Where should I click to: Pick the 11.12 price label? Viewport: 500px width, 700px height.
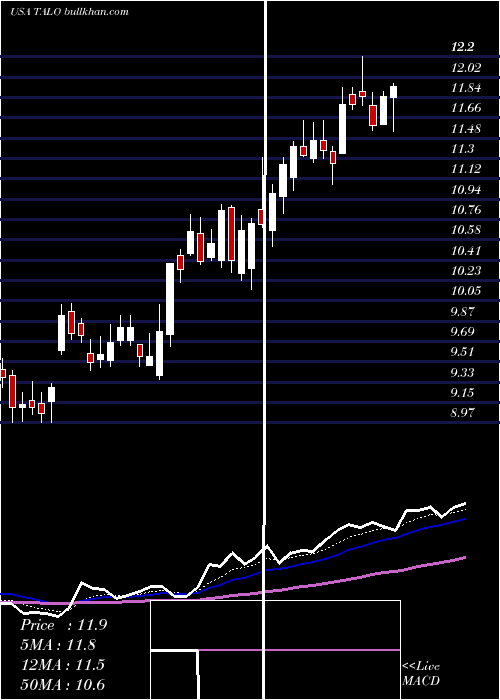(x=466, y=169)
